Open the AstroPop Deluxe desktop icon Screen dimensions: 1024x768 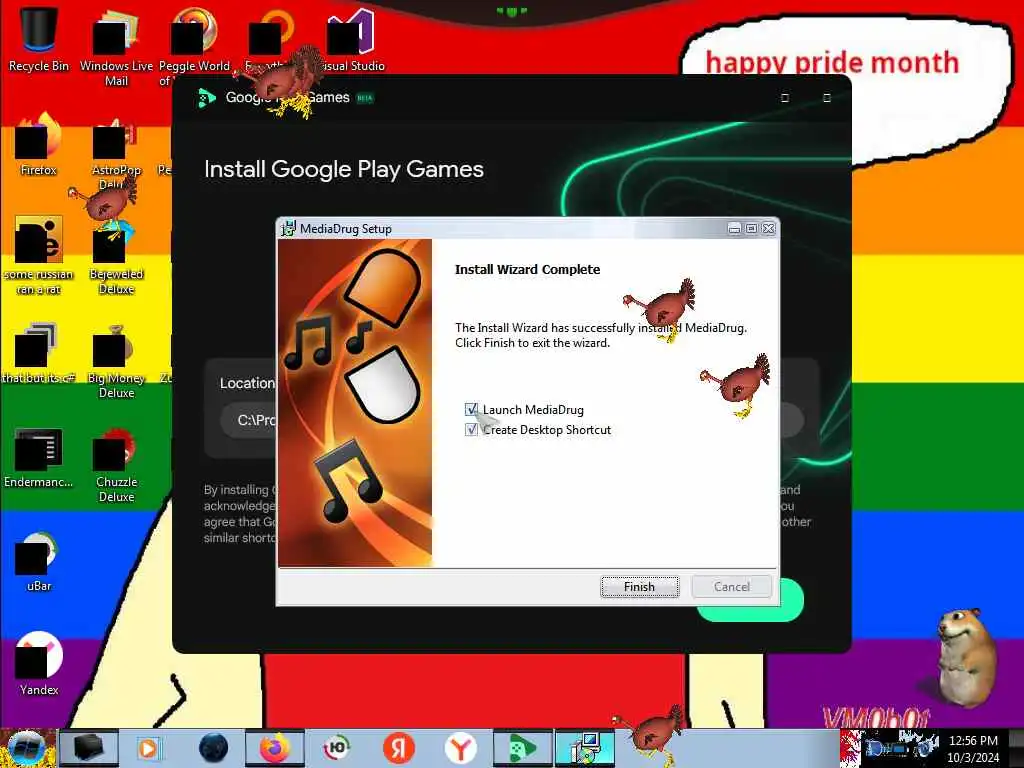pos(116,155)
